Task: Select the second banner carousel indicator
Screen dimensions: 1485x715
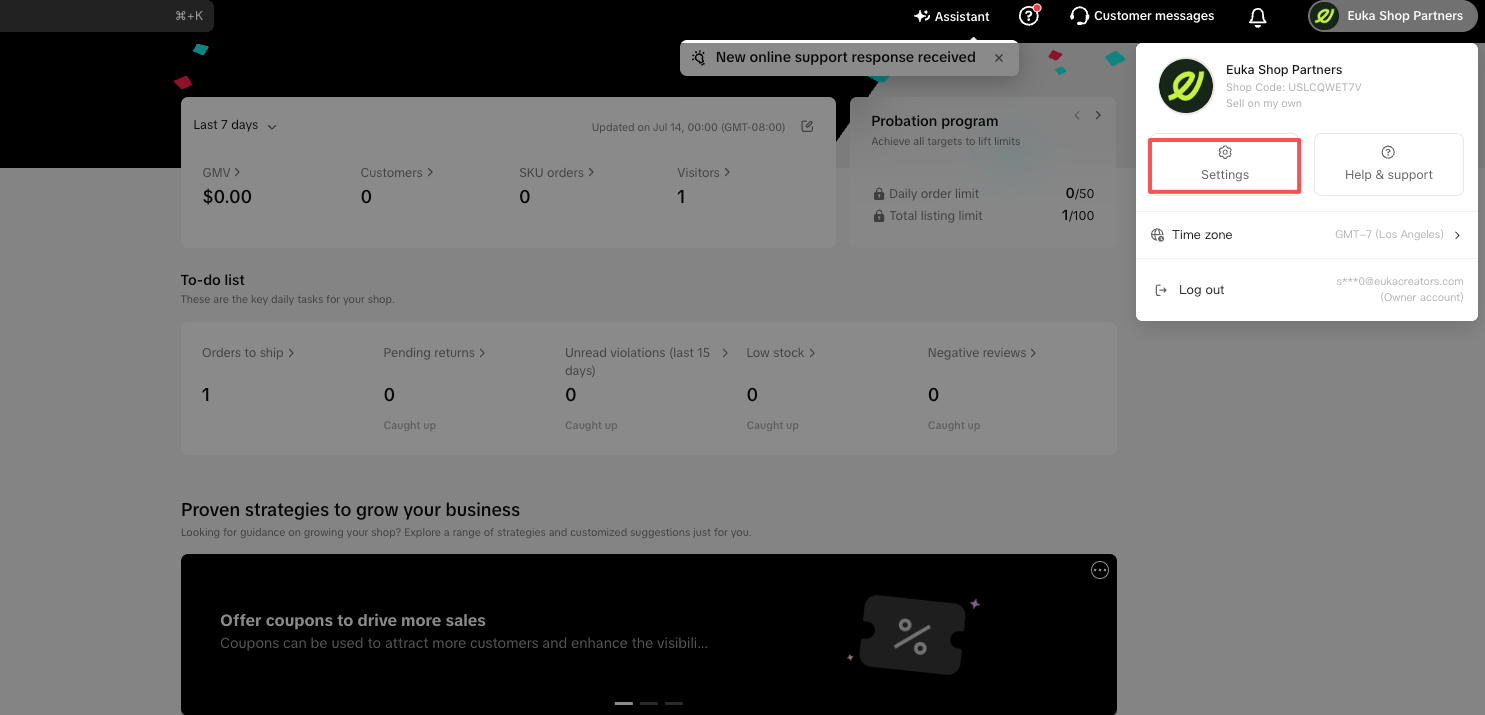Action: [649, 703]
